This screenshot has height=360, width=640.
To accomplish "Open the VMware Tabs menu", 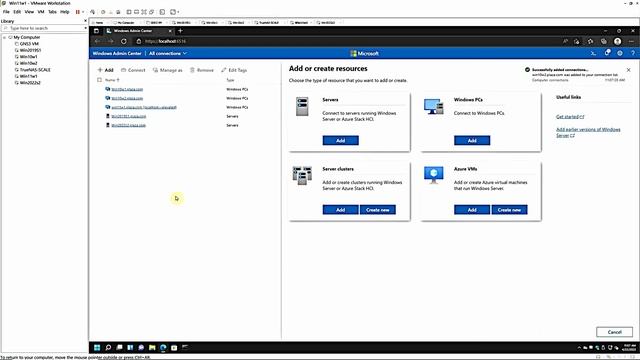I will pos(52,12).
